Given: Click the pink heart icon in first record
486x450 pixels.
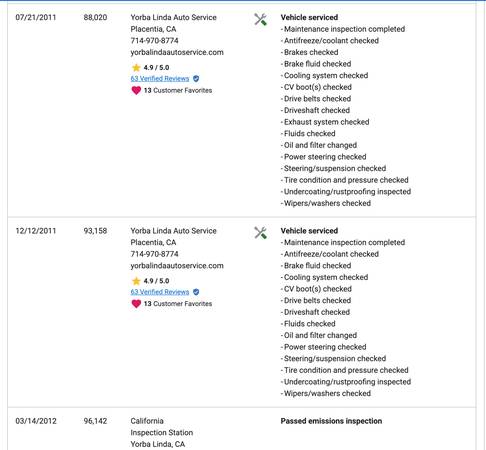Looking at the screenshot, I should (136, 90).
